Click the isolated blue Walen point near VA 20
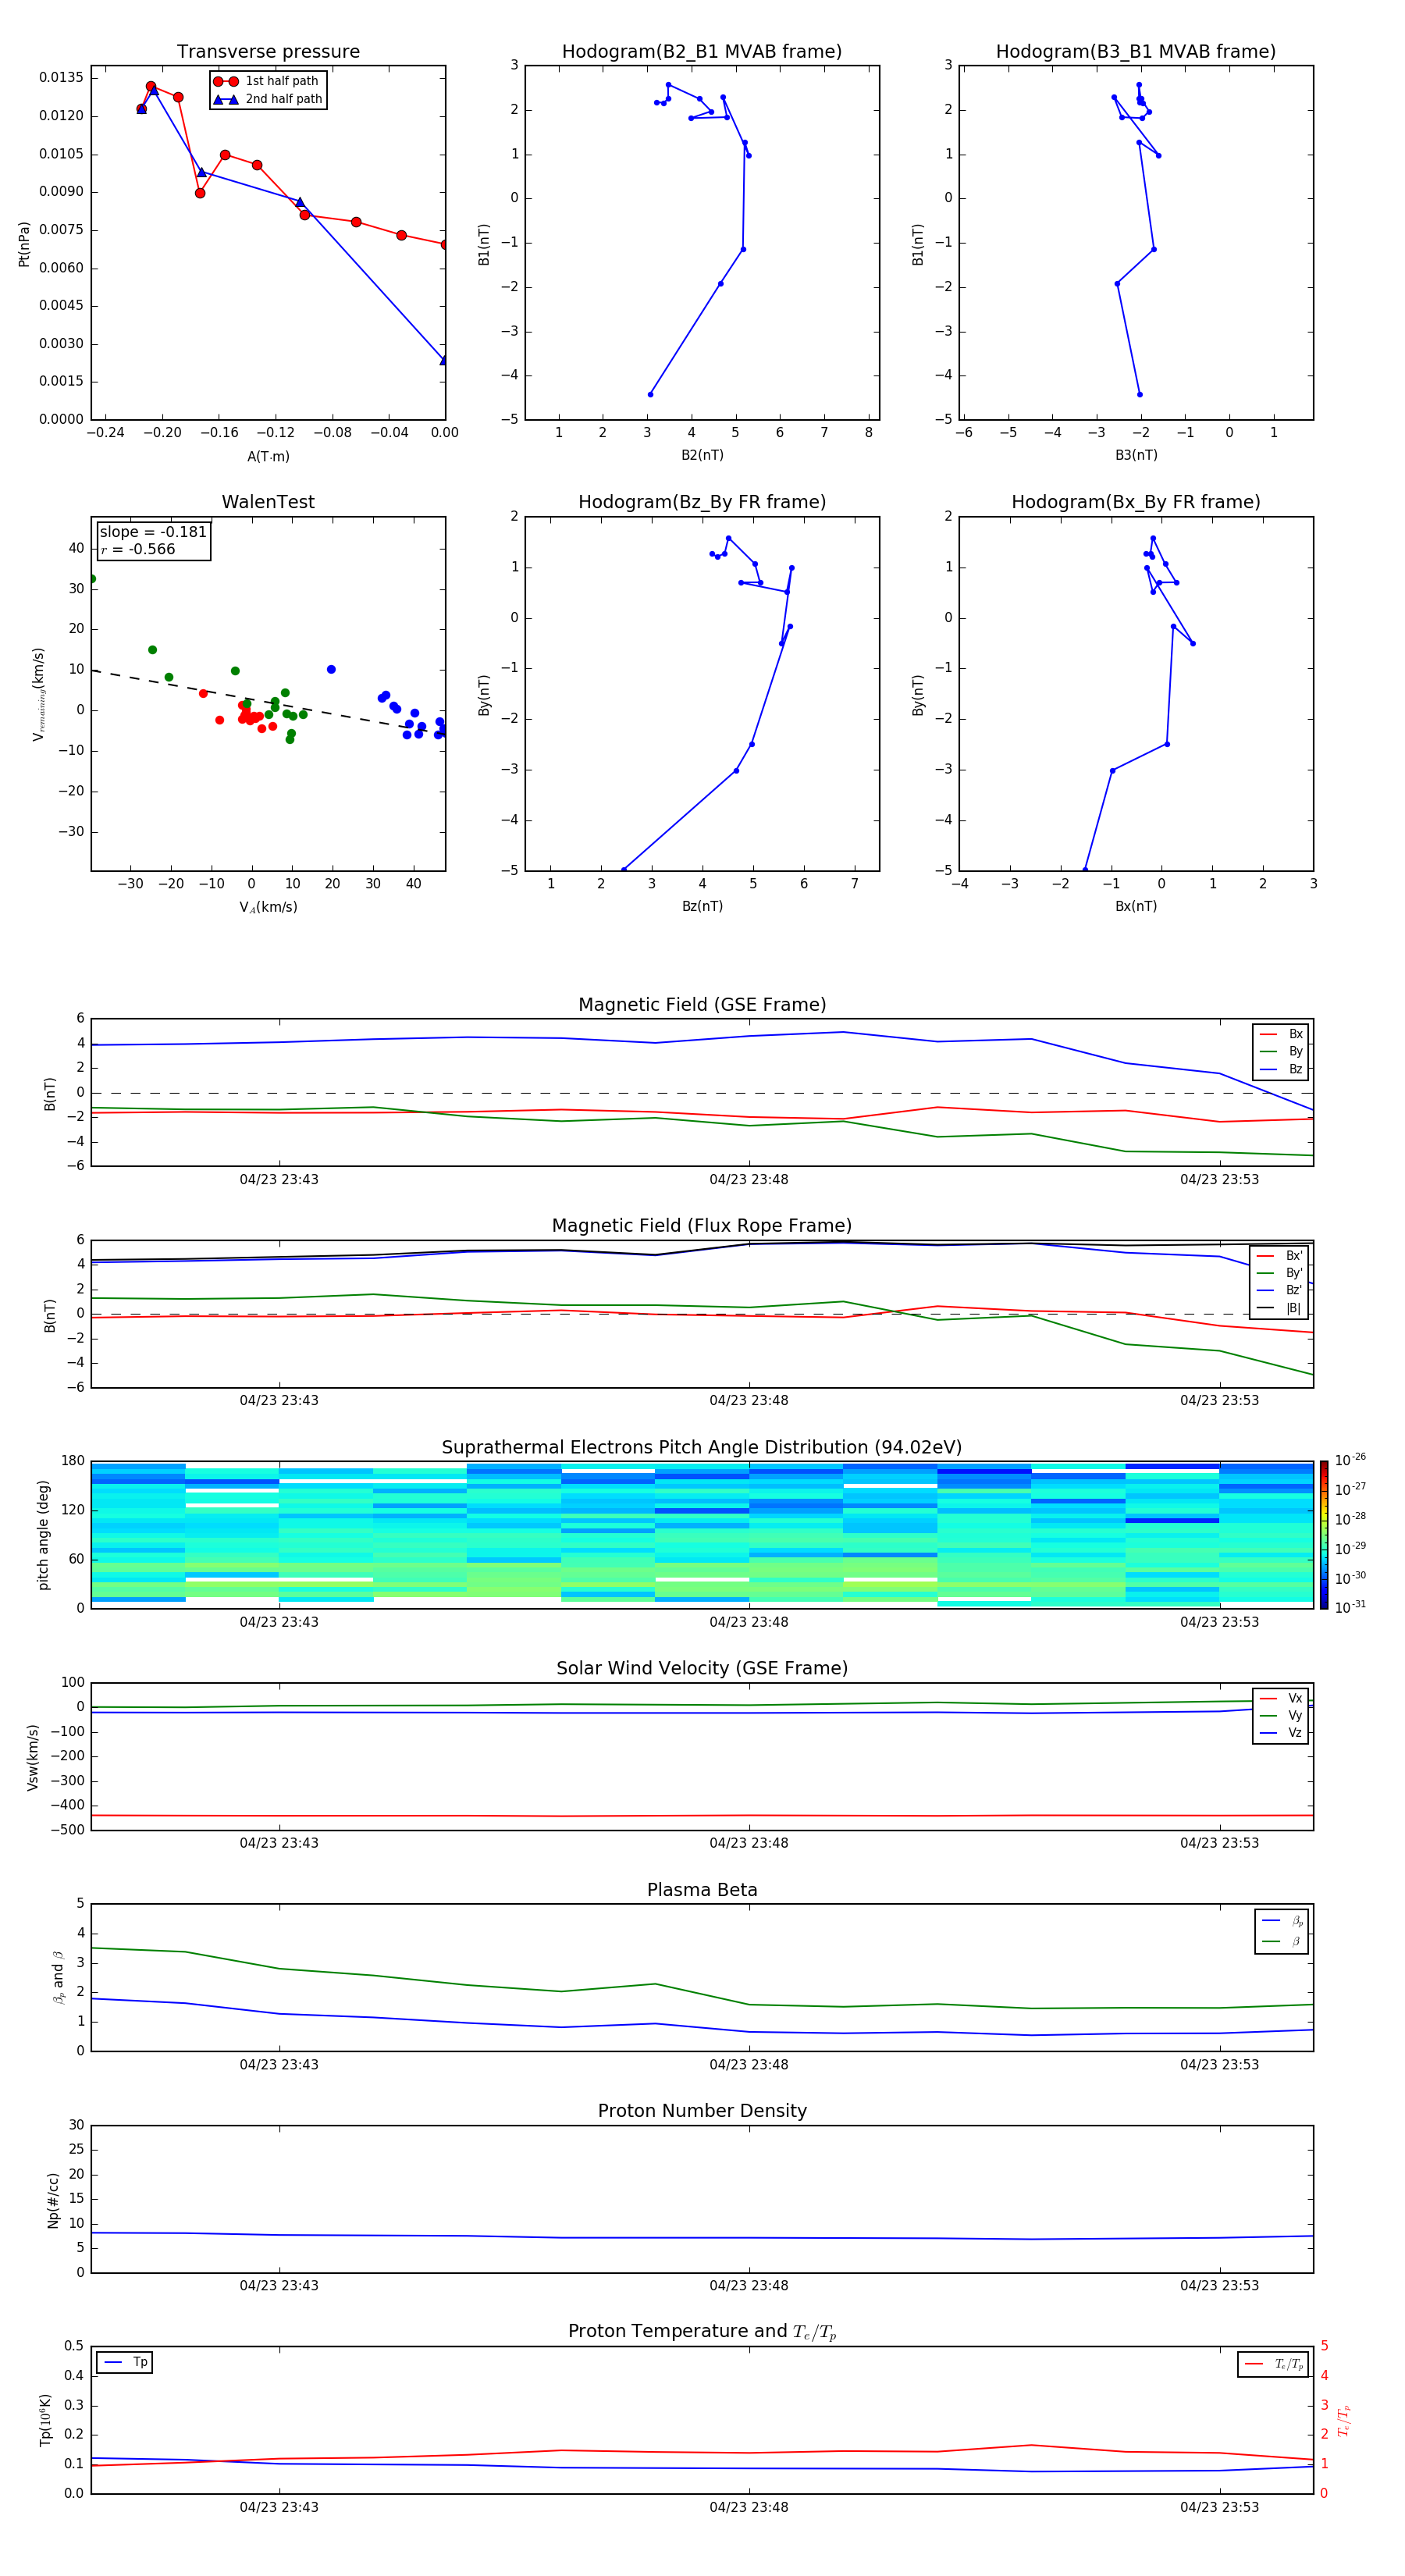The image size is (1405, 2576). (x=331, y=670)
